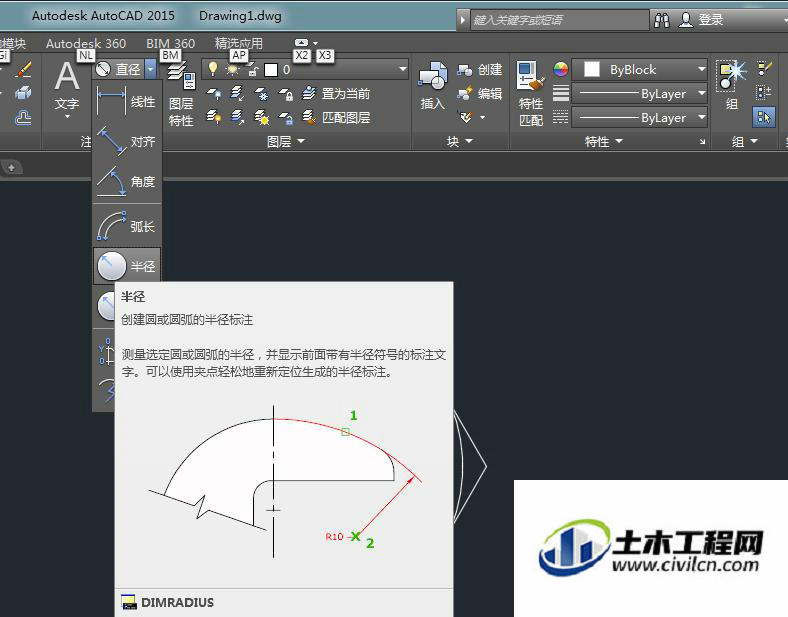Screen dimensions: 788x617
Task: Click the DIMRADIUS command name in tooltip
Action: [x=177, y=602]
